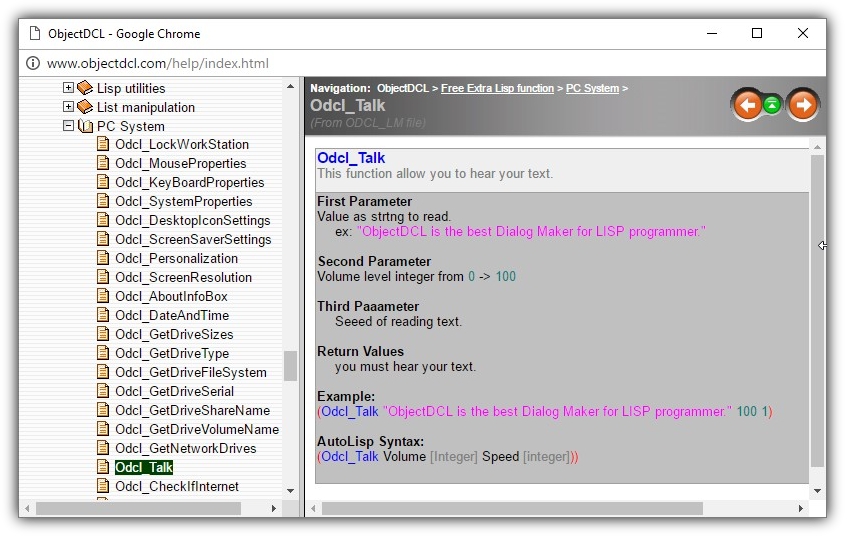Click page icon next to Odcl_GetDriveType
Screen dimensions: 845x536
click(102, 353)
